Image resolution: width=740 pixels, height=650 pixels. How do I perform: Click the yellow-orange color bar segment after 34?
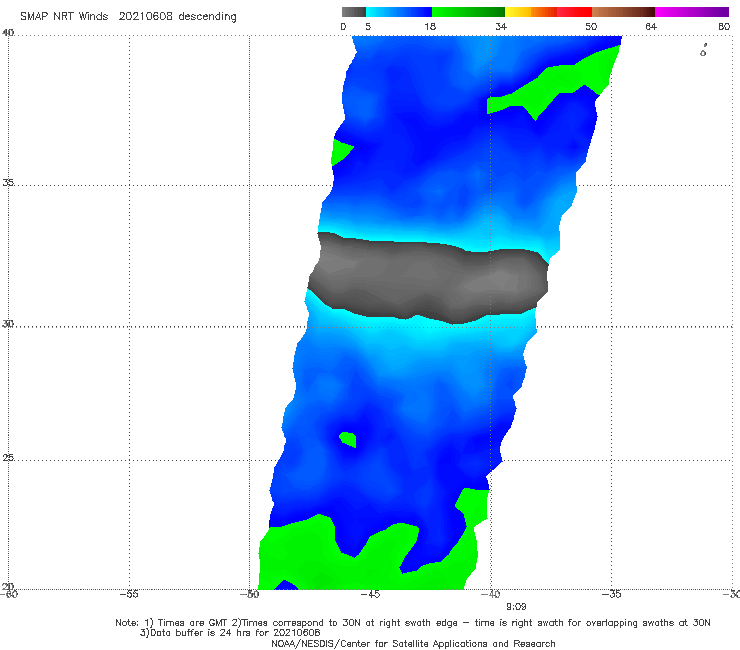(x=530, y=12)
